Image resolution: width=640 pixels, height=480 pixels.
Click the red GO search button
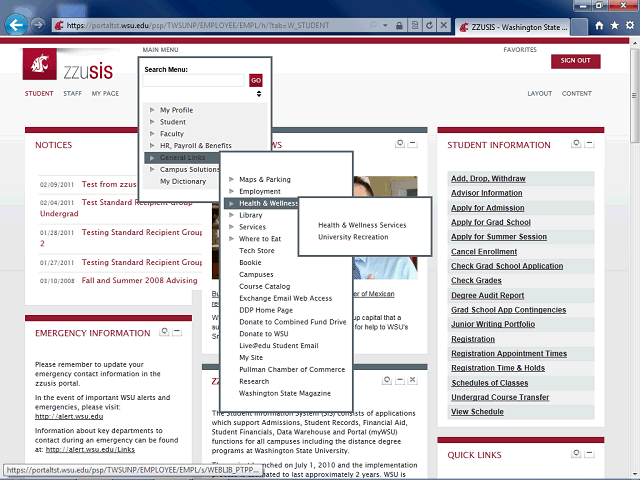(256, 80)
